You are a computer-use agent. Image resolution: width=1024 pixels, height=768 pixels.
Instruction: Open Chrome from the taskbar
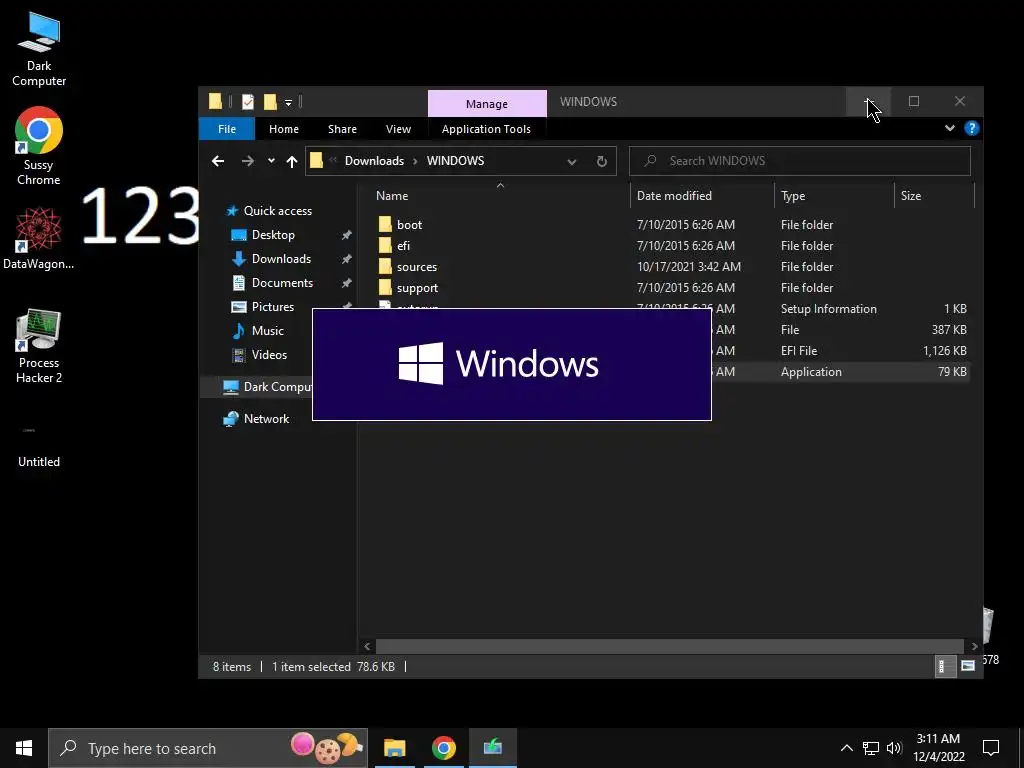tap(443, 748)
